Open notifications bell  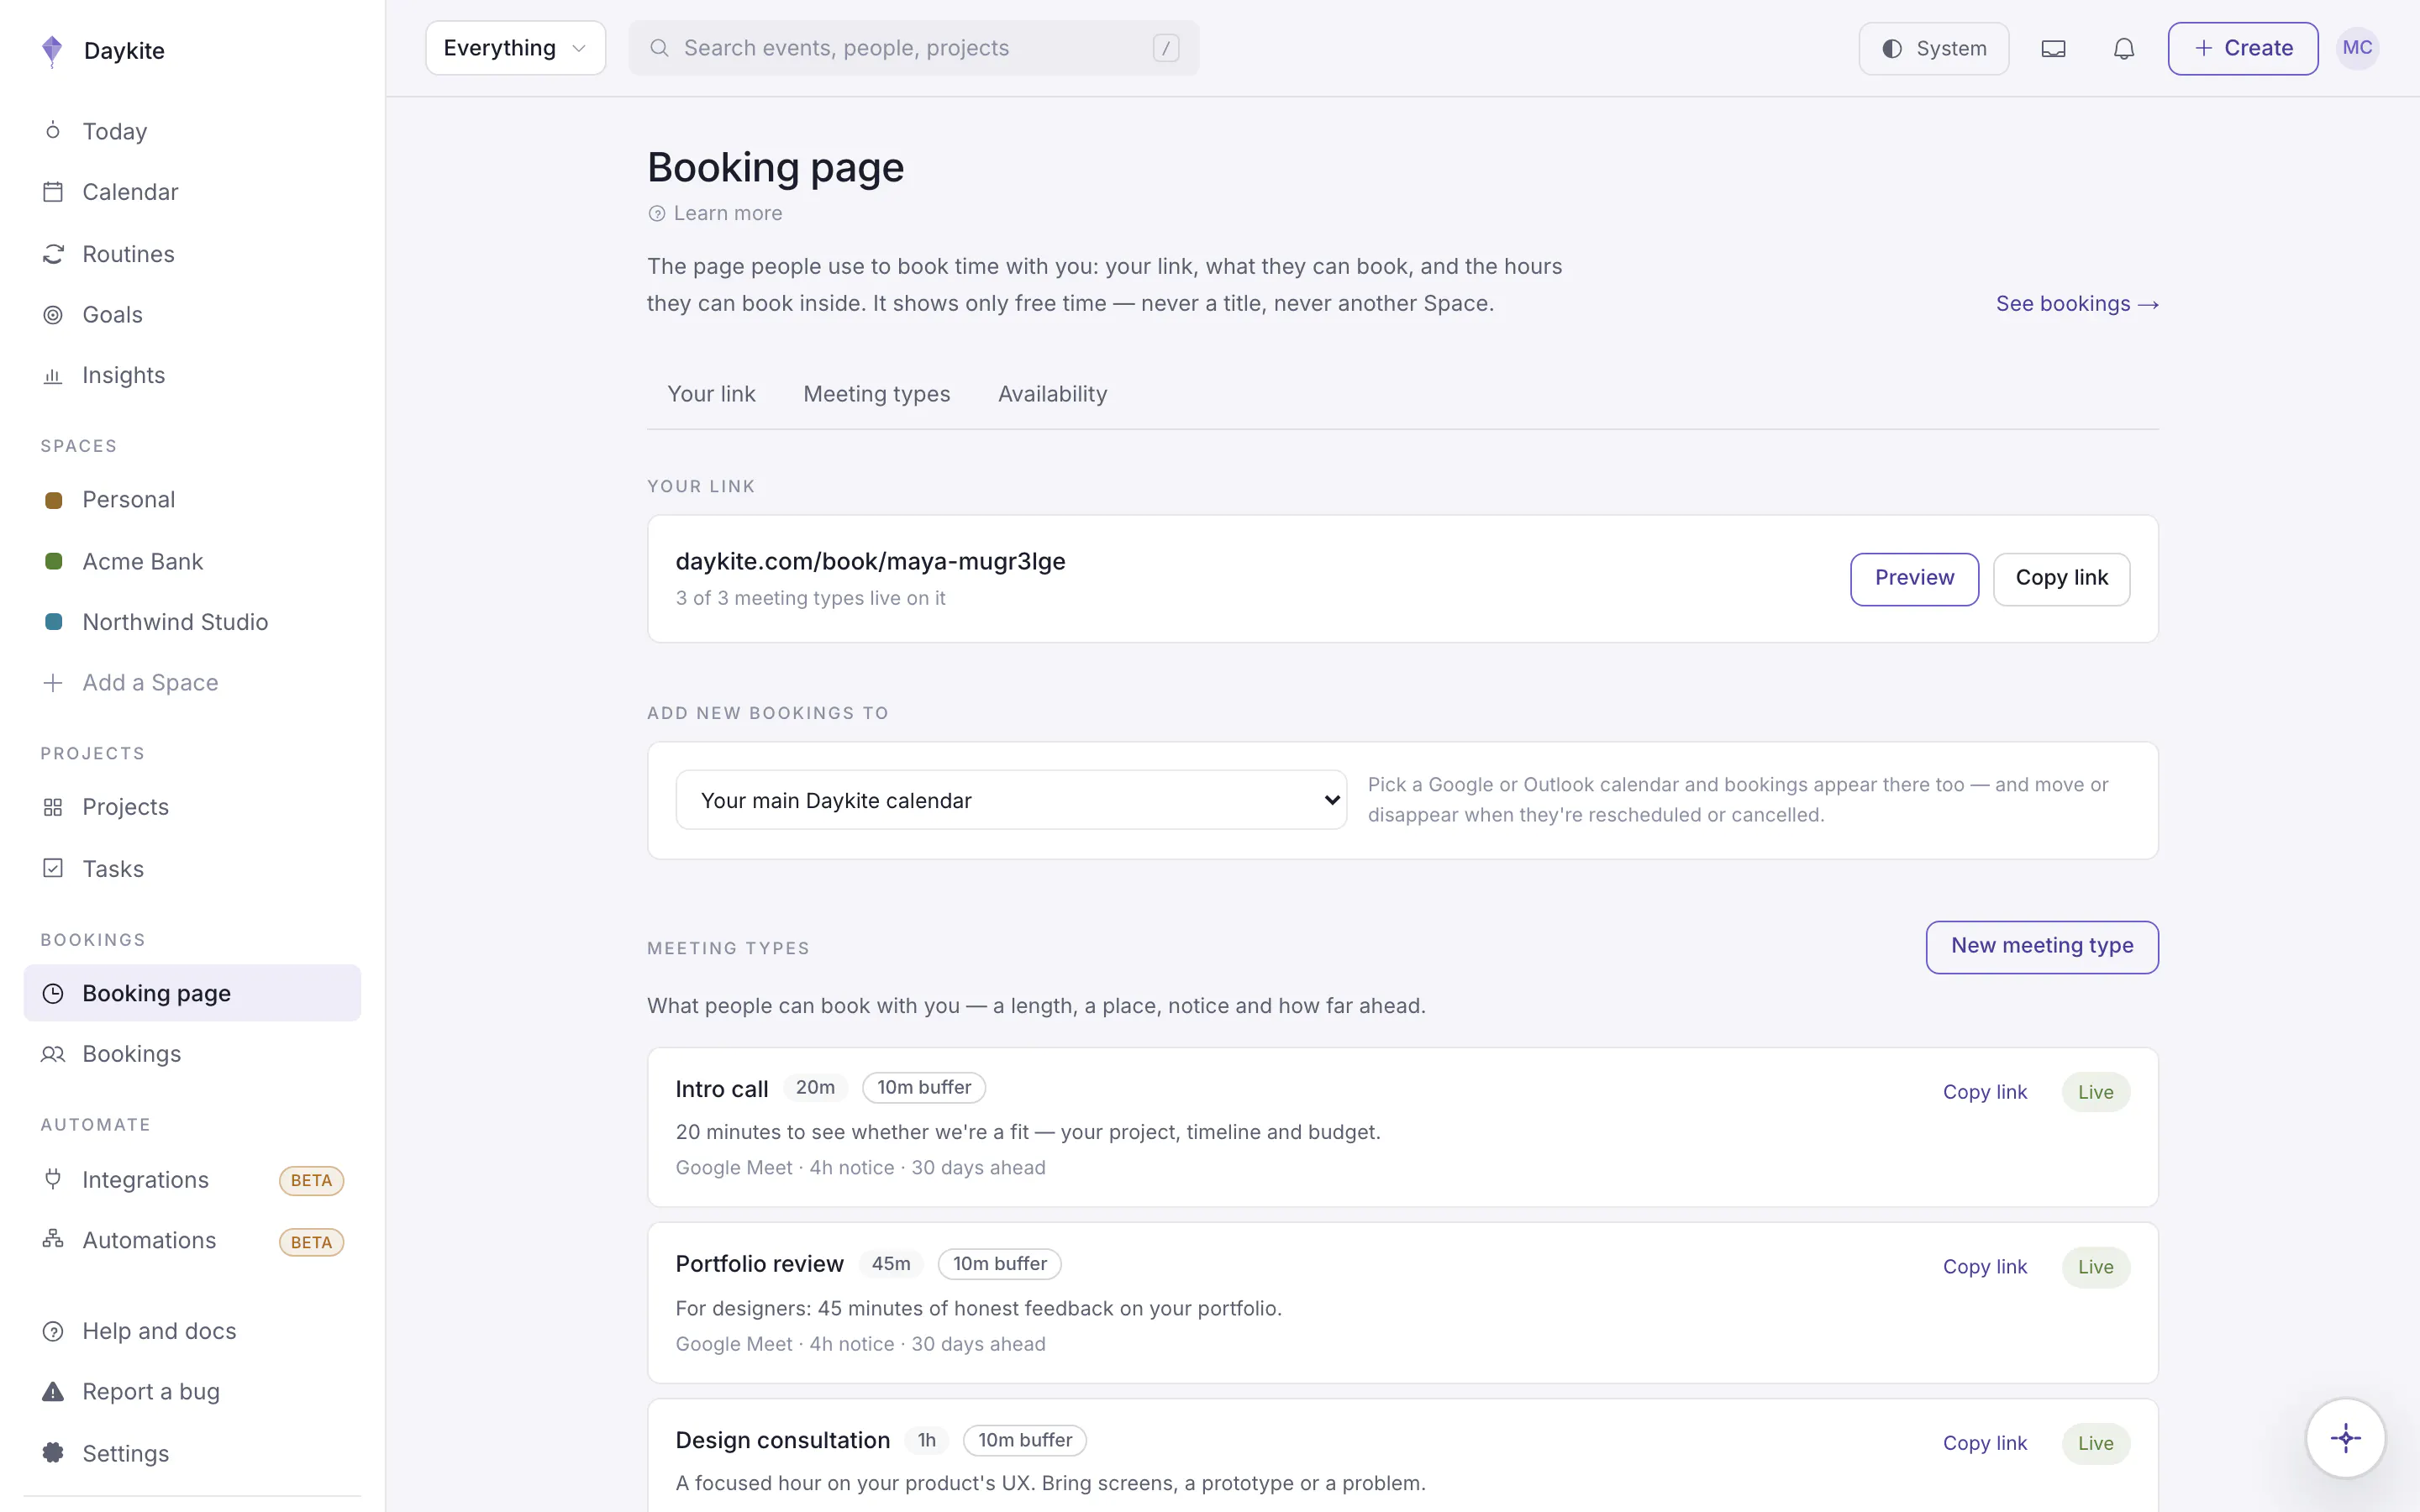point(2124,48)
